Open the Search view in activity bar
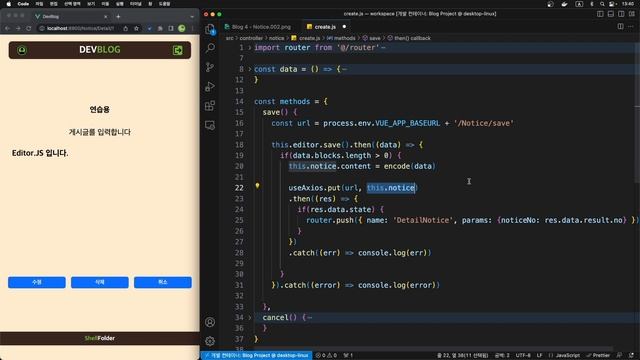Viewport: 640px width, 360px height. [x=210, y=48]
